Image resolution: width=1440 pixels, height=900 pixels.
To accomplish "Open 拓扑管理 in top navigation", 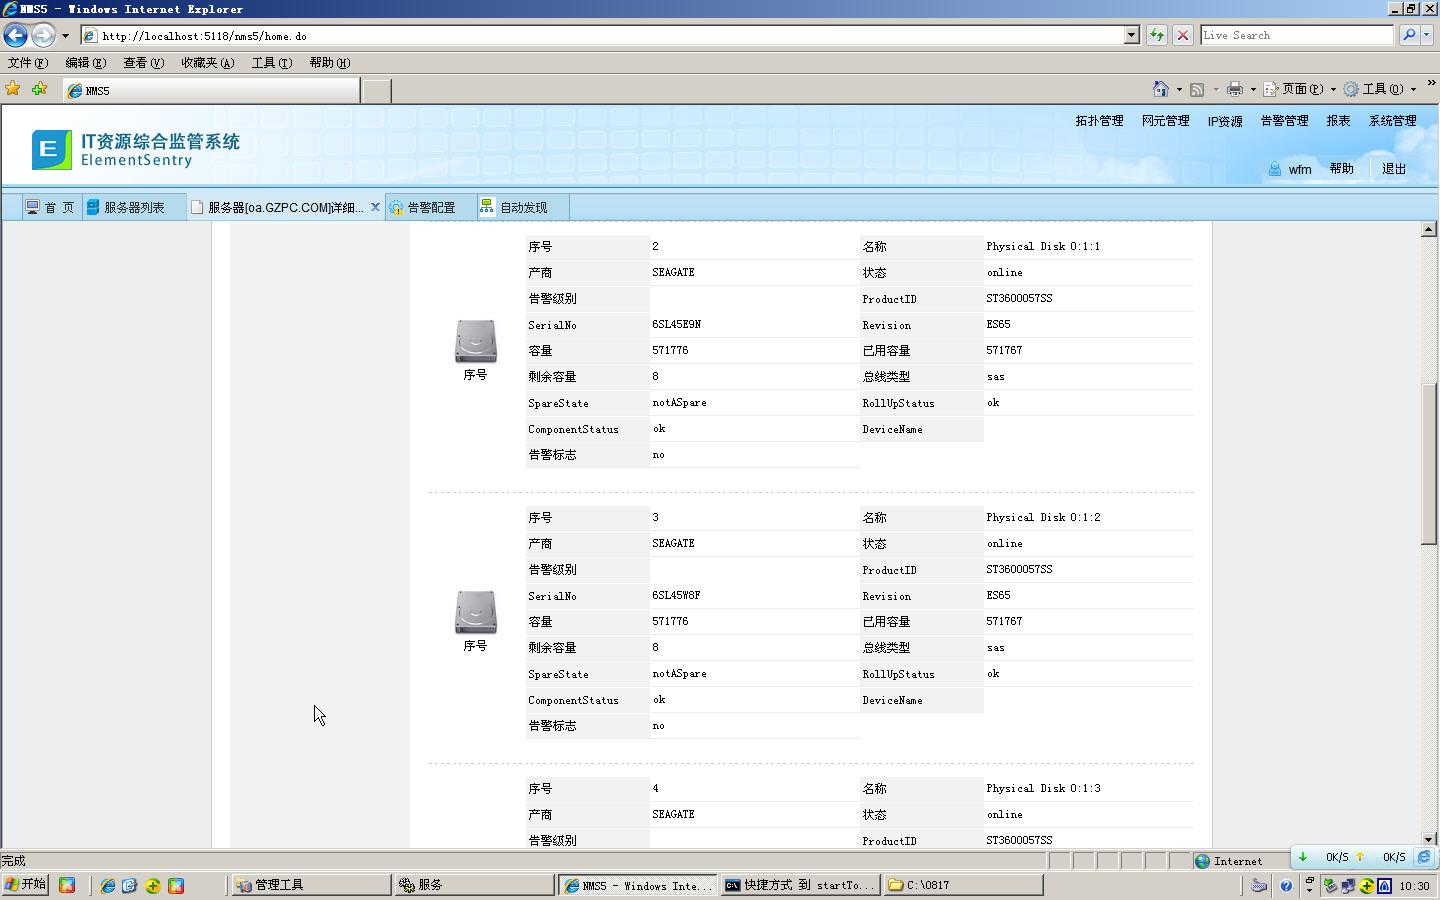I will pos(1099,121).
